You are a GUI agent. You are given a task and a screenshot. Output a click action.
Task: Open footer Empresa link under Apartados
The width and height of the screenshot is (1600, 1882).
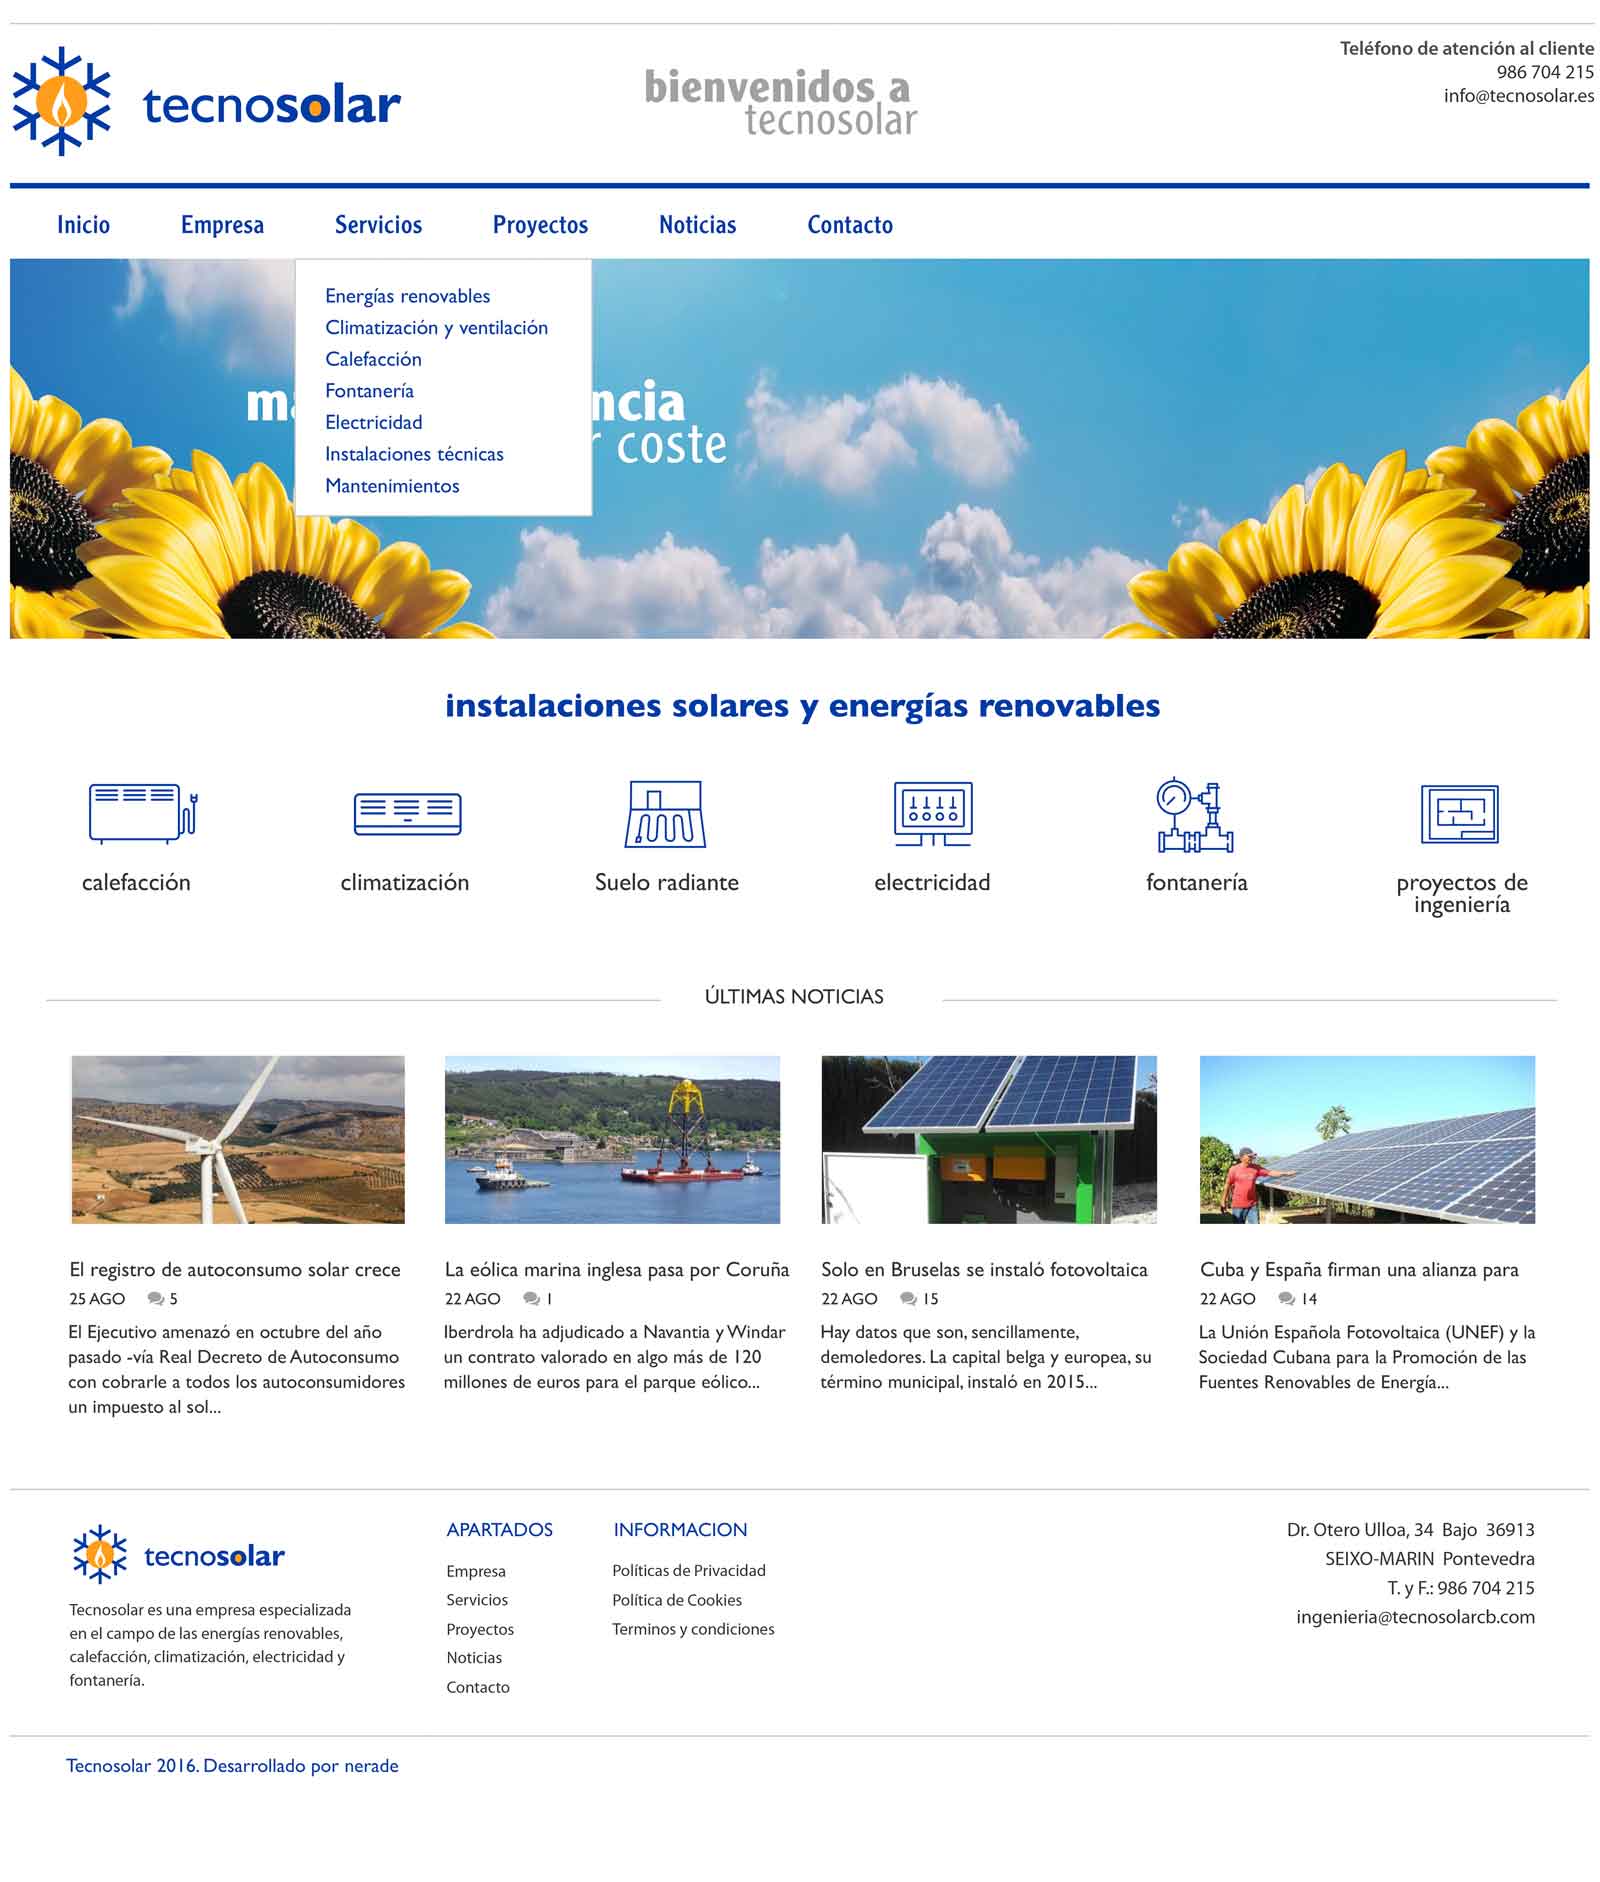[476, 1571]
